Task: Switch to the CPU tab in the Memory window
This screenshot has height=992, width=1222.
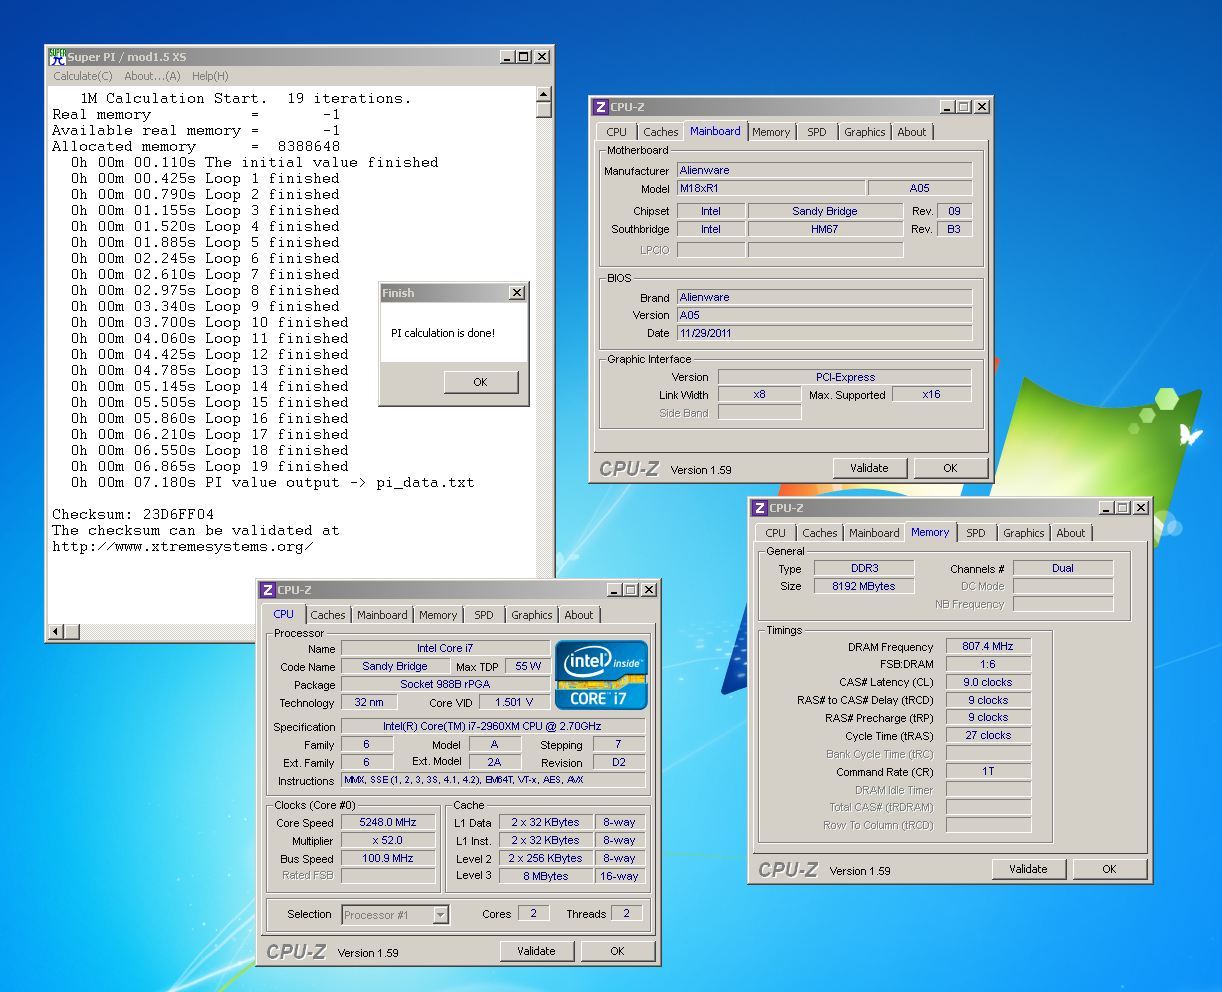Action: [x=775, y=533]
